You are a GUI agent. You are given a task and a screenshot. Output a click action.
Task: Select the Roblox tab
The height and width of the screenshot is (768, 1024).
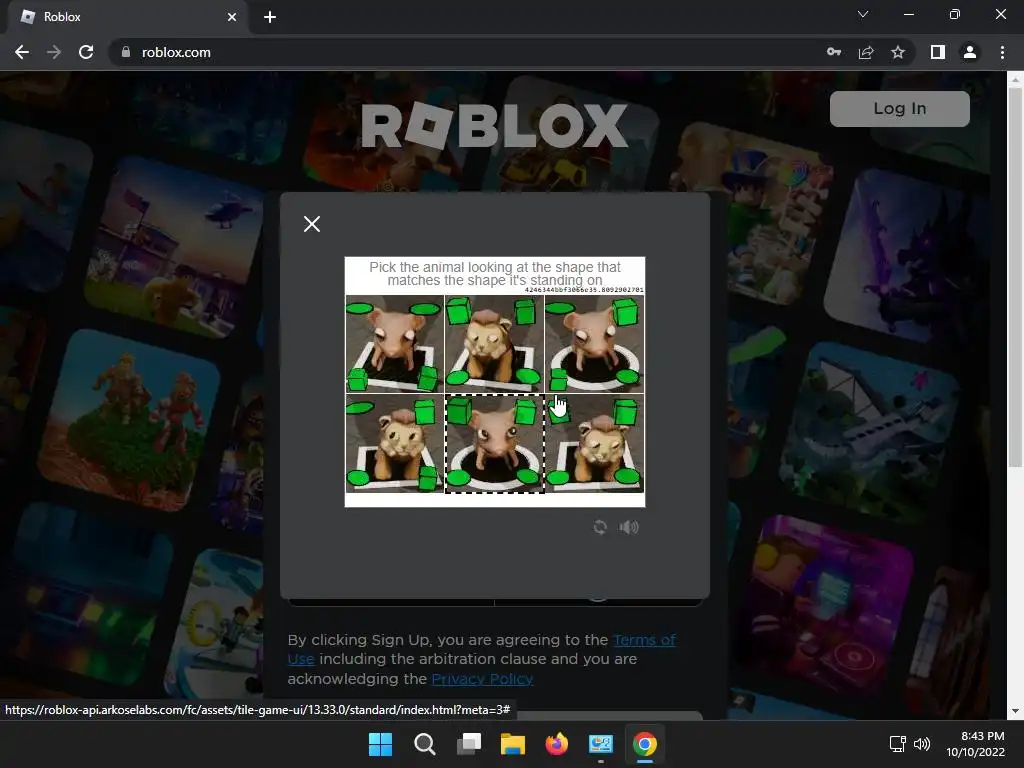click(128, 17)
